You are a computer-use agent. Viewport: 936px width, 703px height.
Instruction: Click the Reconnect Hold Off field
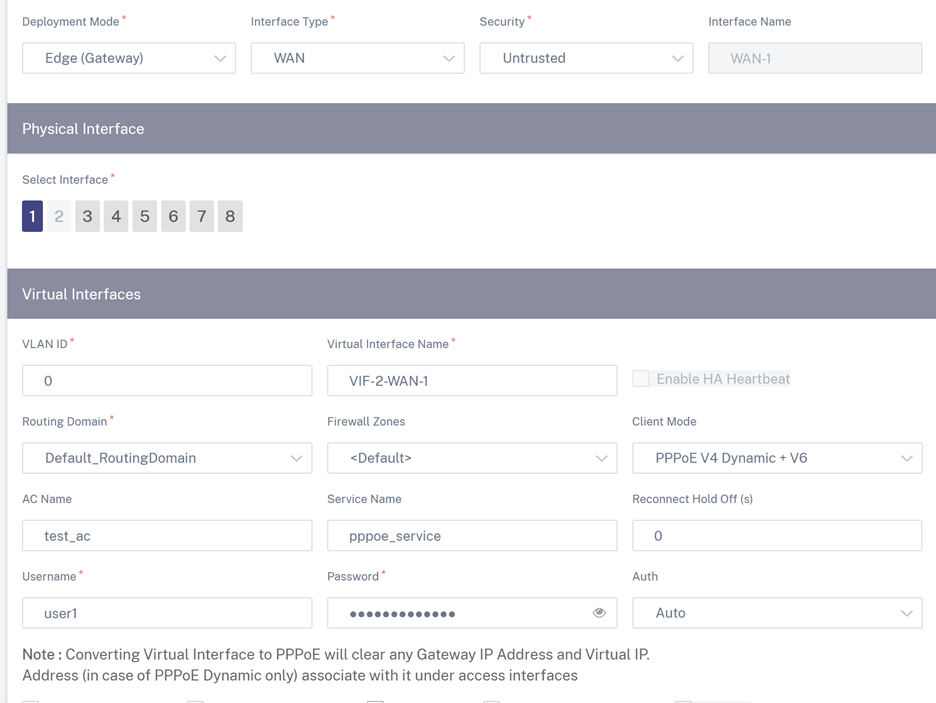pos(777,535)
